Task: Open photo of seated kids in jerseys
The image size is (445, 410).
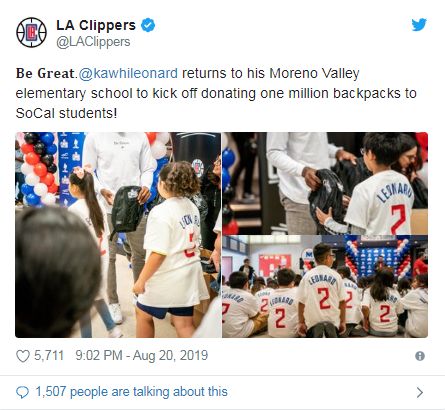Action: coord(325,287)
